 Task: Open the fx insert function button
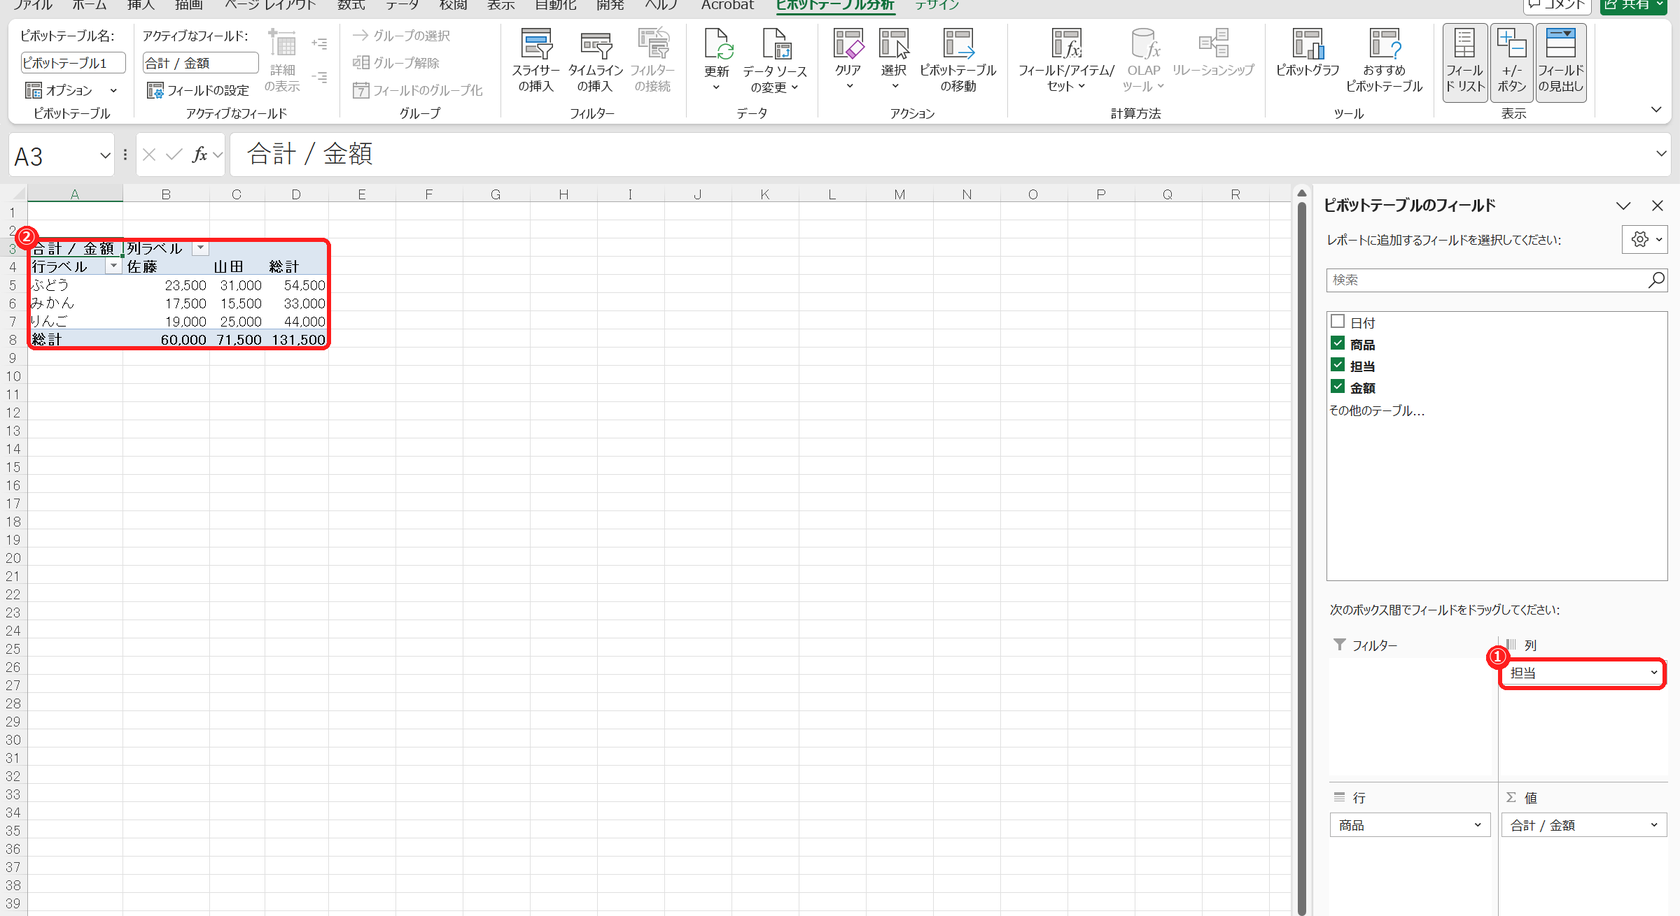(x=200, y=154)
